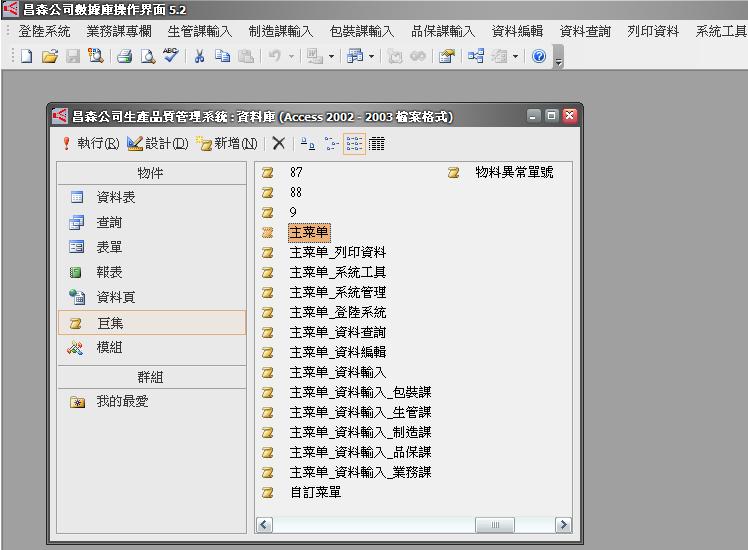748x550 pixels.
Task: Click the New document toolbar icon
Action: click(x=27, y=56)
